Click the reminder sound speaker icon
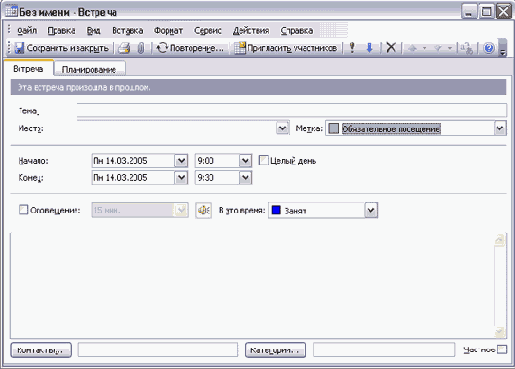Image resolution: width=515 pixels, height=369 pixels. pyautogui.click(x=204, y=210)
